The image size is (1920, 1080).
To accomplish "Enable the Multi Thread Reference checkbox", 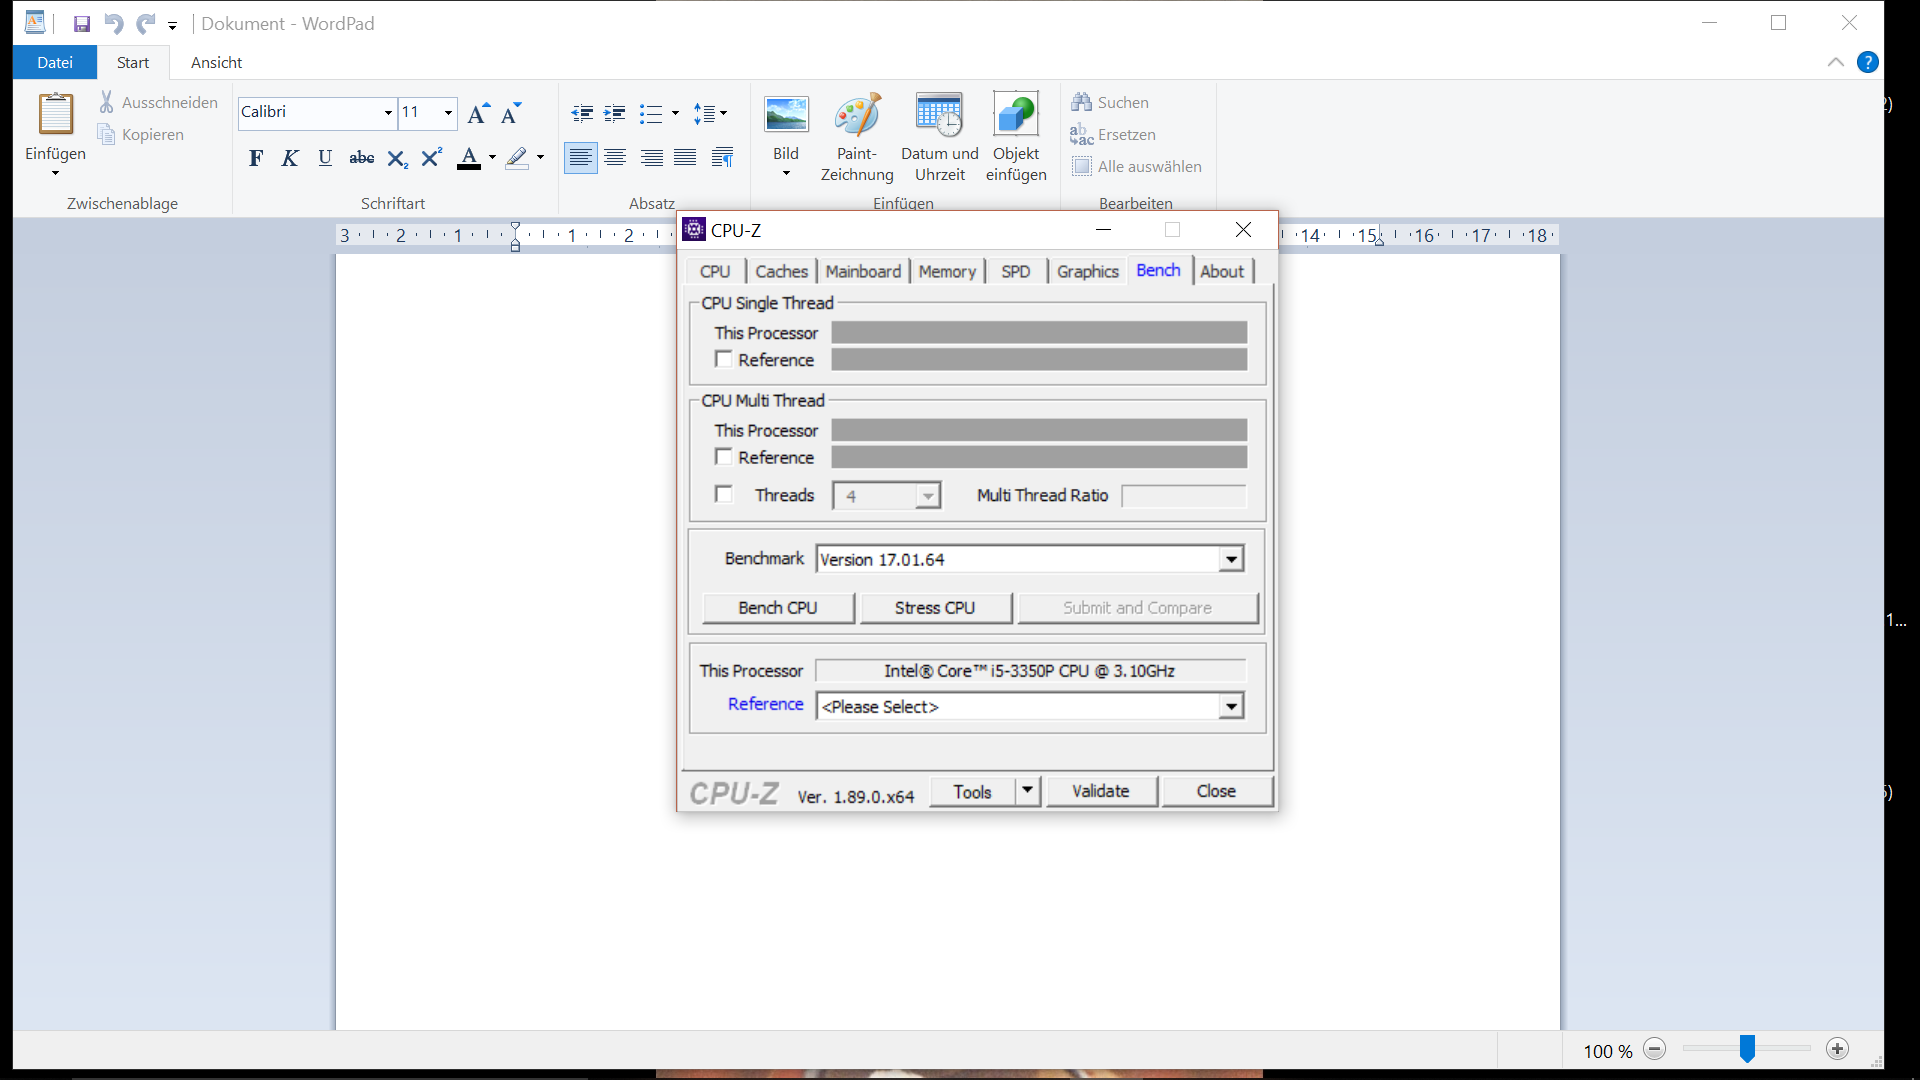I will click(724, 457).
